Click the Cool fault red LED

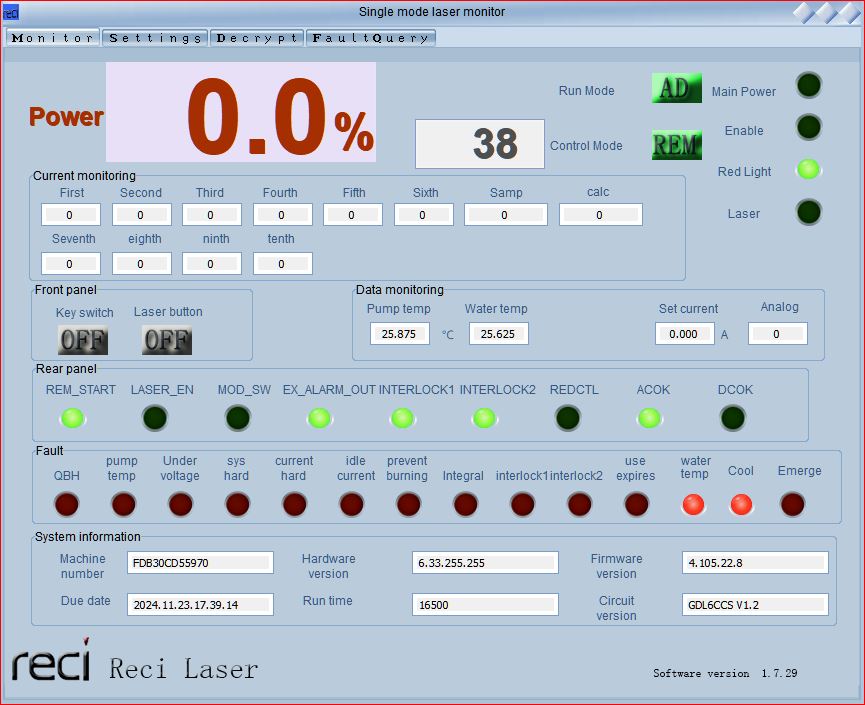pos(741,505)
